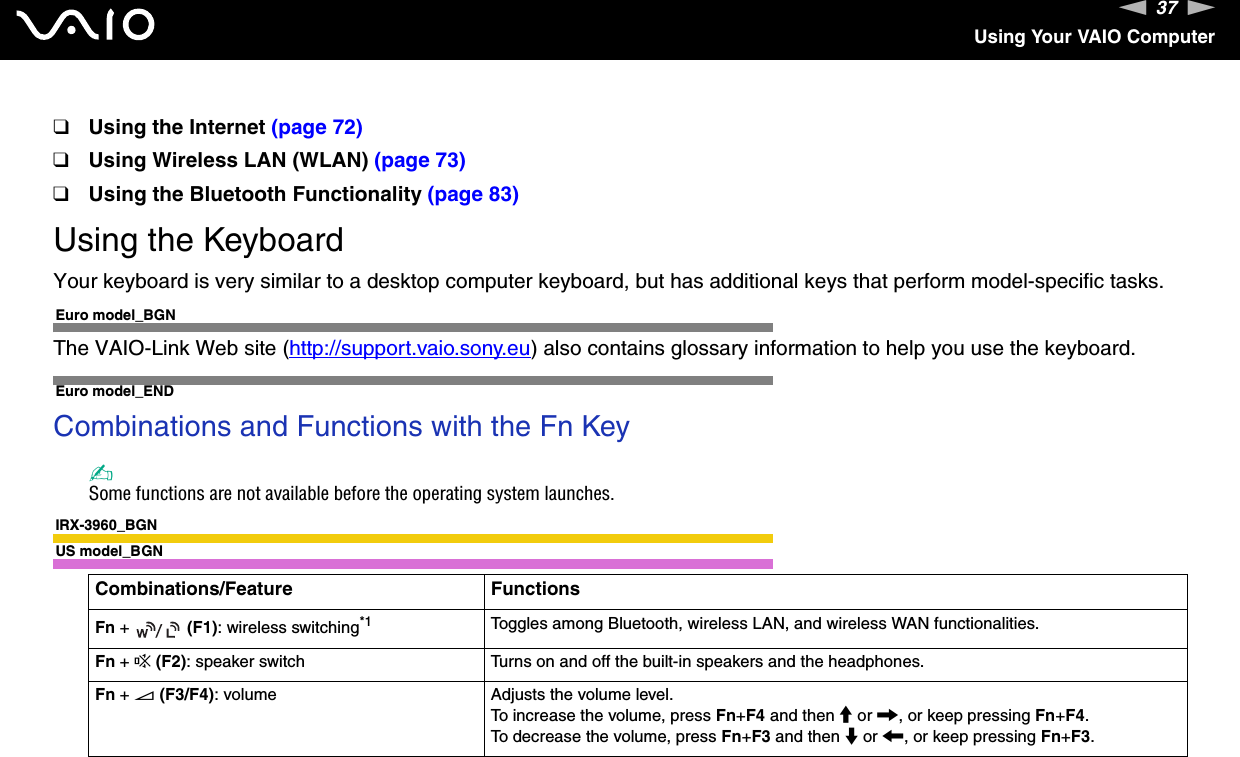
Task: Click the page number 37
Action: tap(1166, 9)
